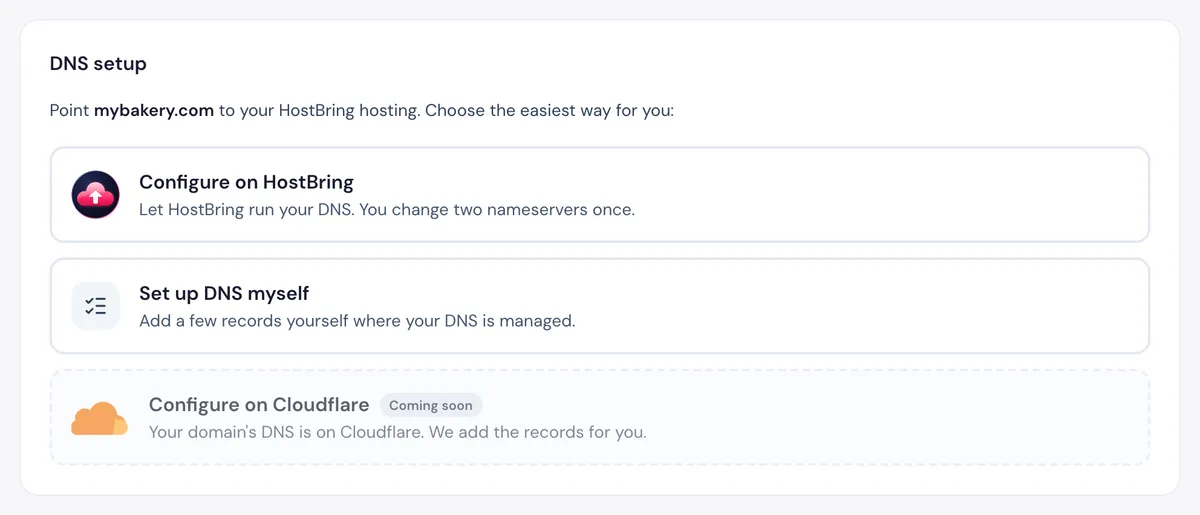Click the Configure on Cloudflare heading
This screenshot has height=515, width=1200.
[x=259, y=405]
